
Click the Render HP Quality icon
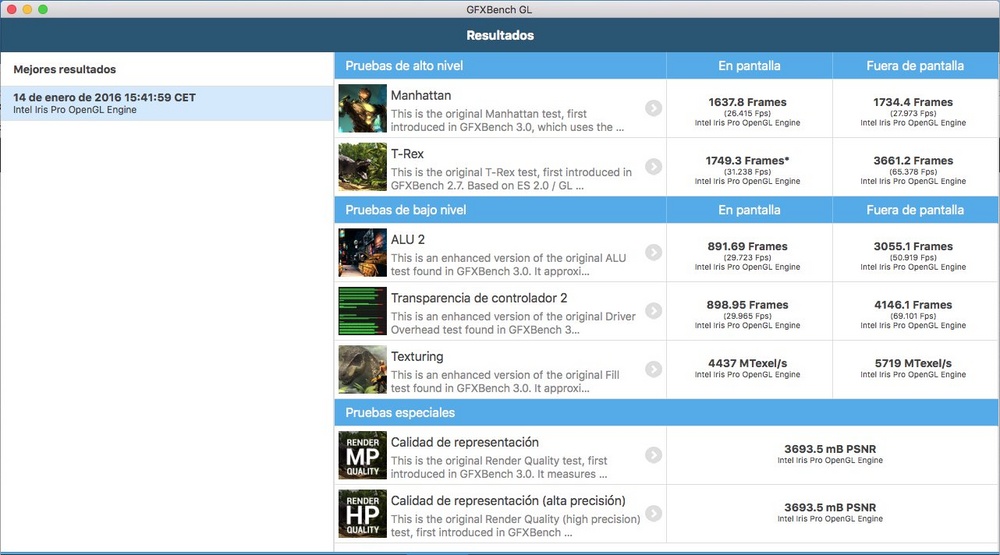pyautogui.click(x=362, y=514)
